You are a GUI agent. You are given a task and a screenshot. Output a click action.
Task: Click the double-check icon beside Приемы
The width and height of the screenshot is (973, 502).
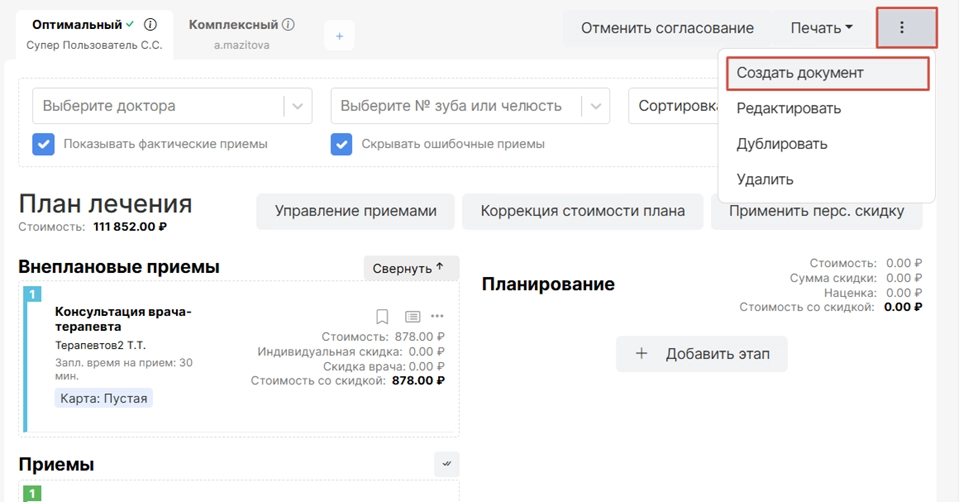pyautogui.click(x=446, y=463)
